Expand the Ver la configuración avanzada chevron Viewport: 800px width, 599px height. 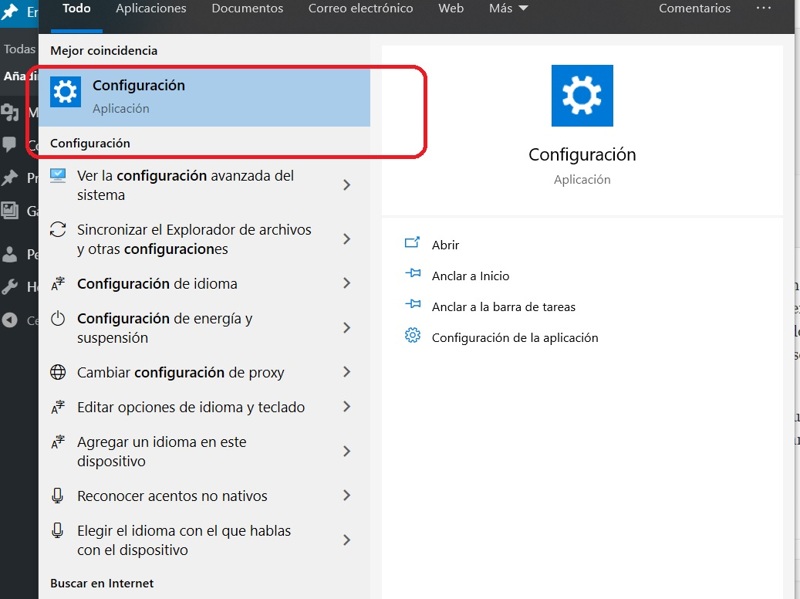[x=346, y=185]
